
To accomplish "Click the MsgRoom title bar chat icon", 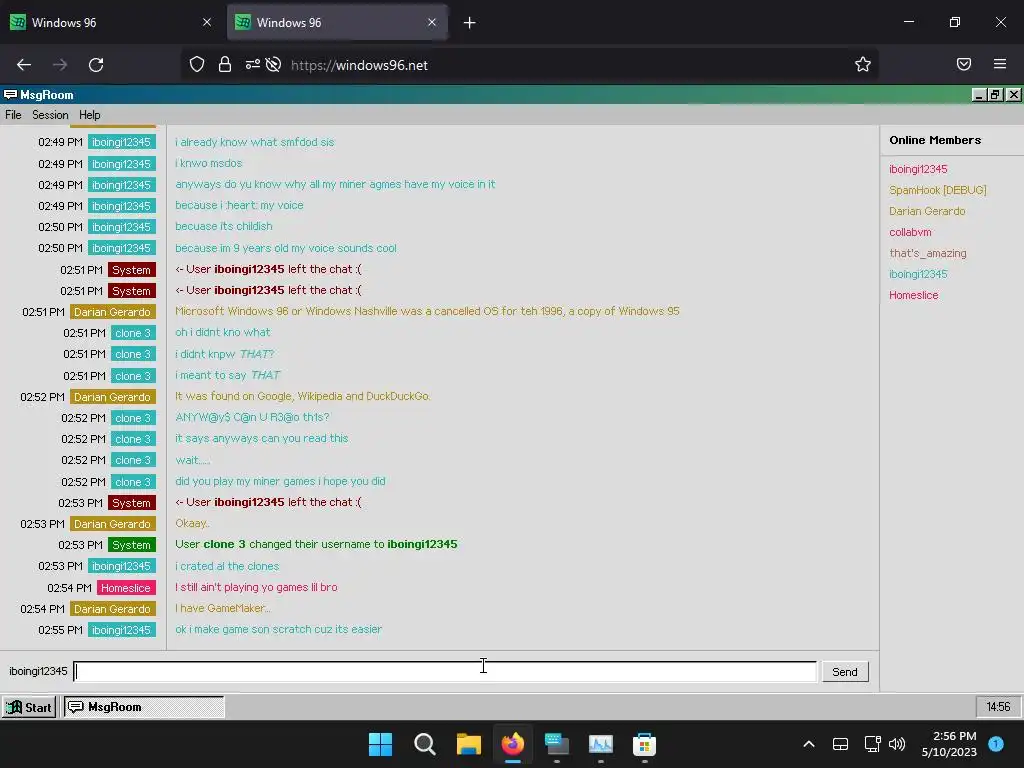I will 10,95.
